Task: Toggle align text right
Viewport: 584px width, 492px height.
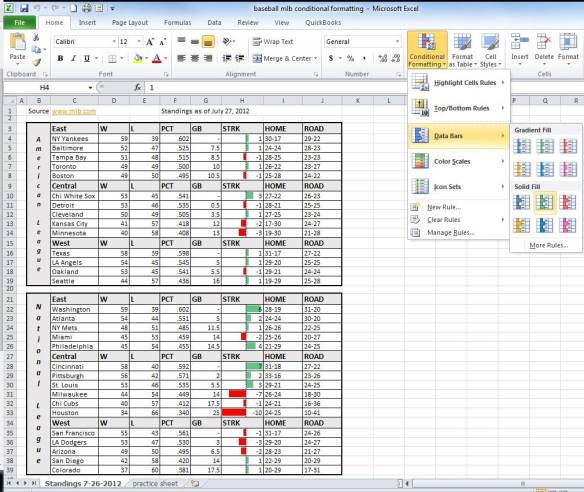Action: pos(208,58)
